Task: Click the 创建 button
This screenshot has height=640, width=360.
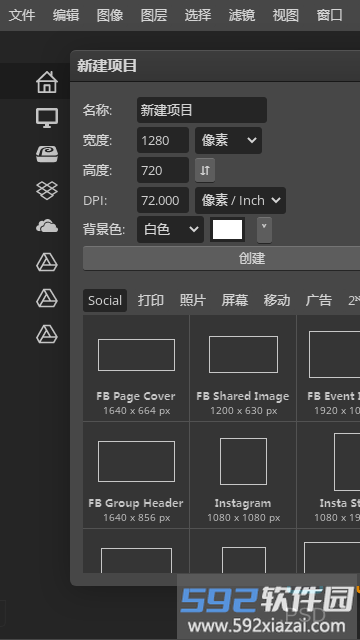Action: pos(221,258)
